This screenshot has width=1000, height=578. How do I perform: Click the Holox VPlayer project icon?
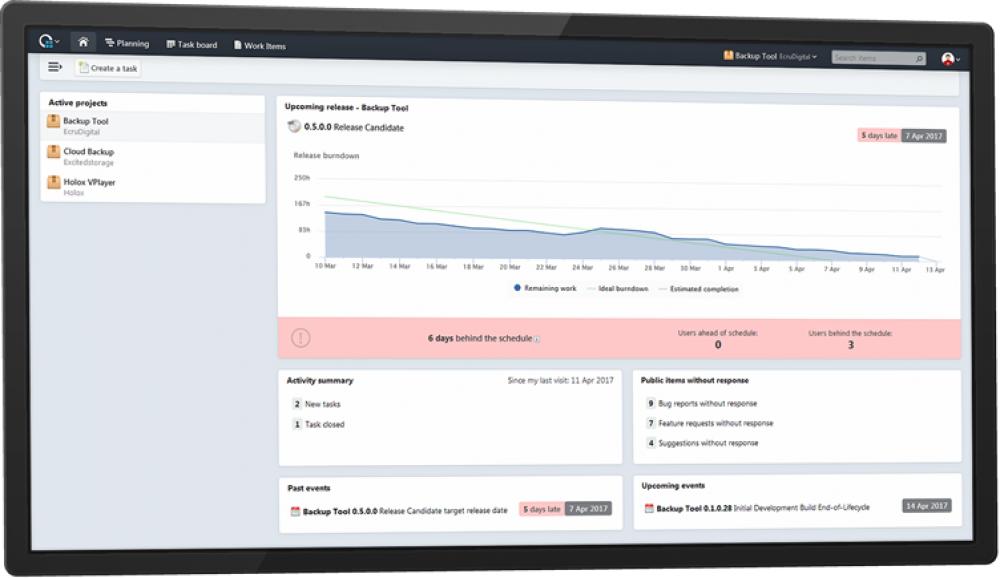(x=54, y=183)
